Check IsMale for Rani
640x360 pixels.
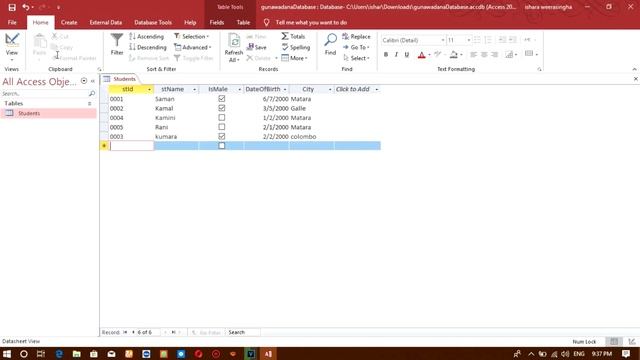pos(222,127)
